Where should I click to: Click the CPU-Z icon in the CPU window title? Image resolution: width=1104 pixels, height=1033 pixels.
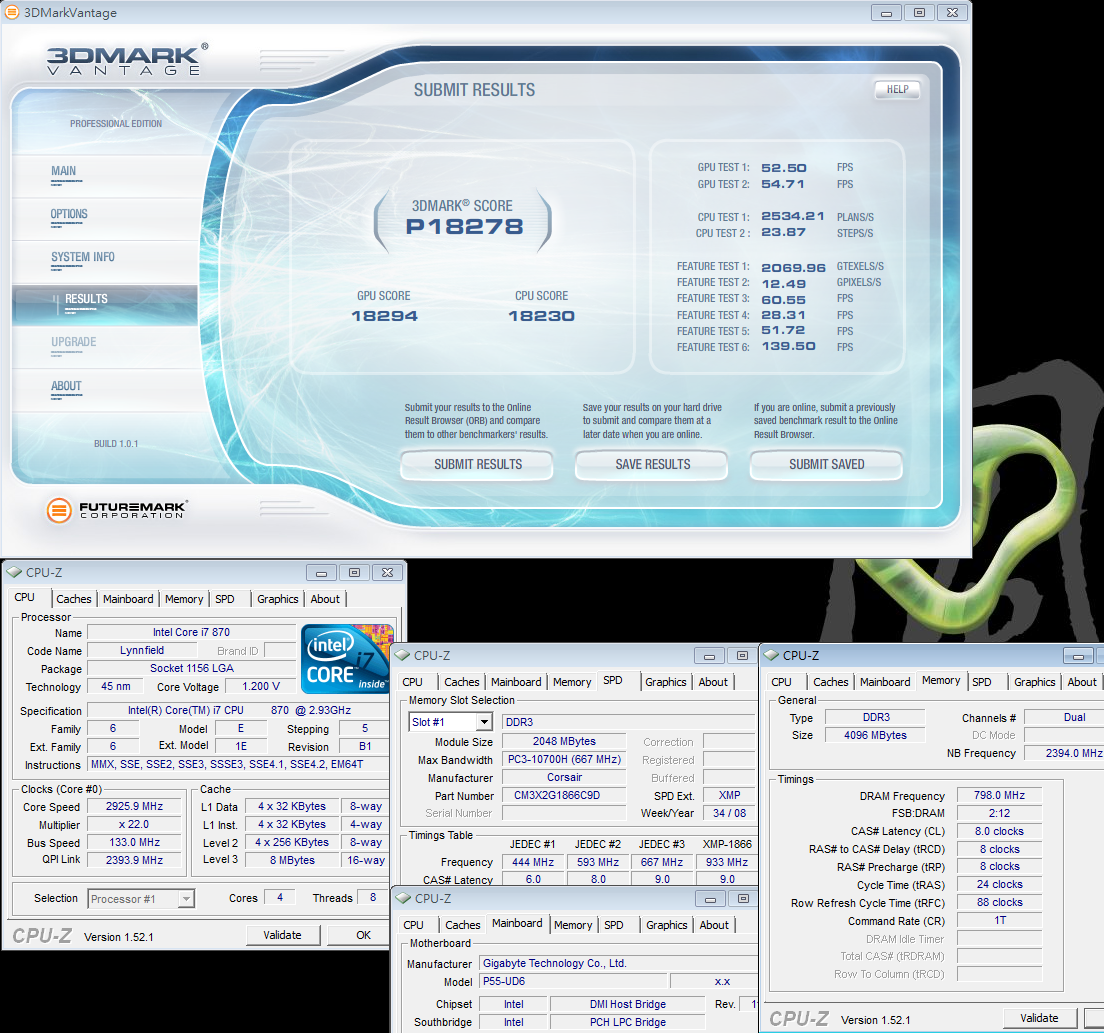tap(14, 573)
